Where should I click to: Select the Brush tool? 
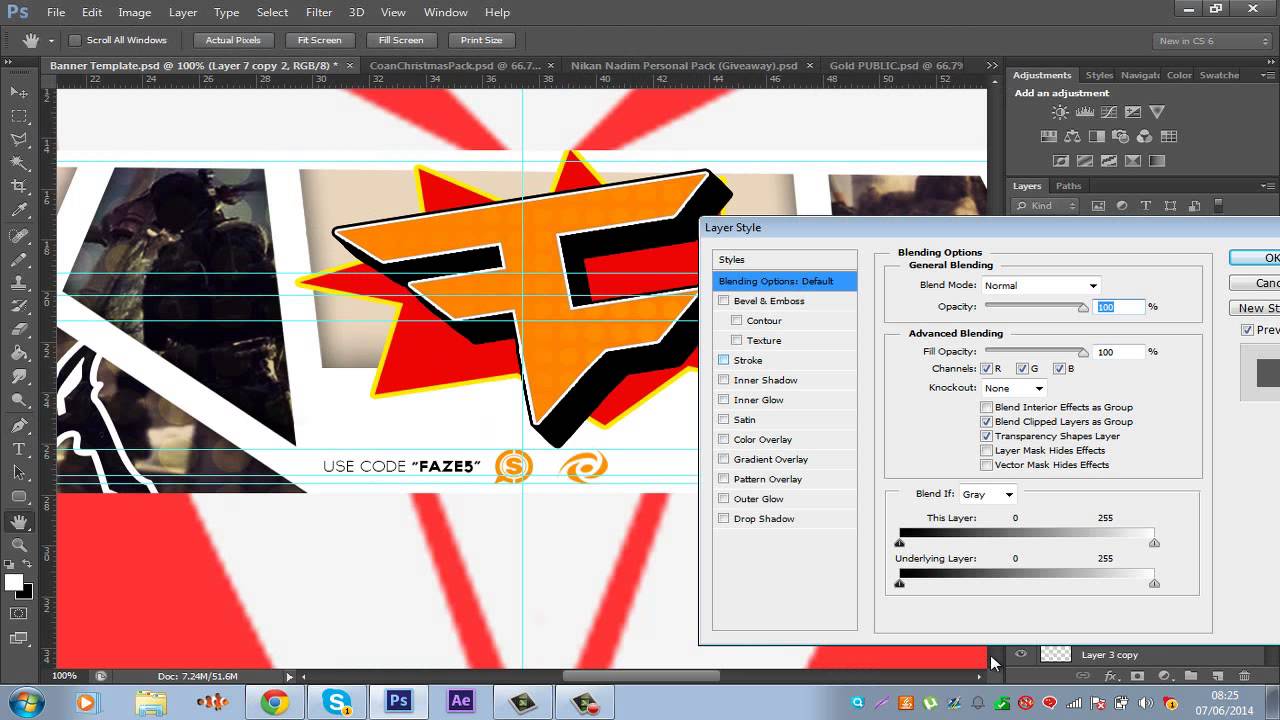click(x=19, y=259)
